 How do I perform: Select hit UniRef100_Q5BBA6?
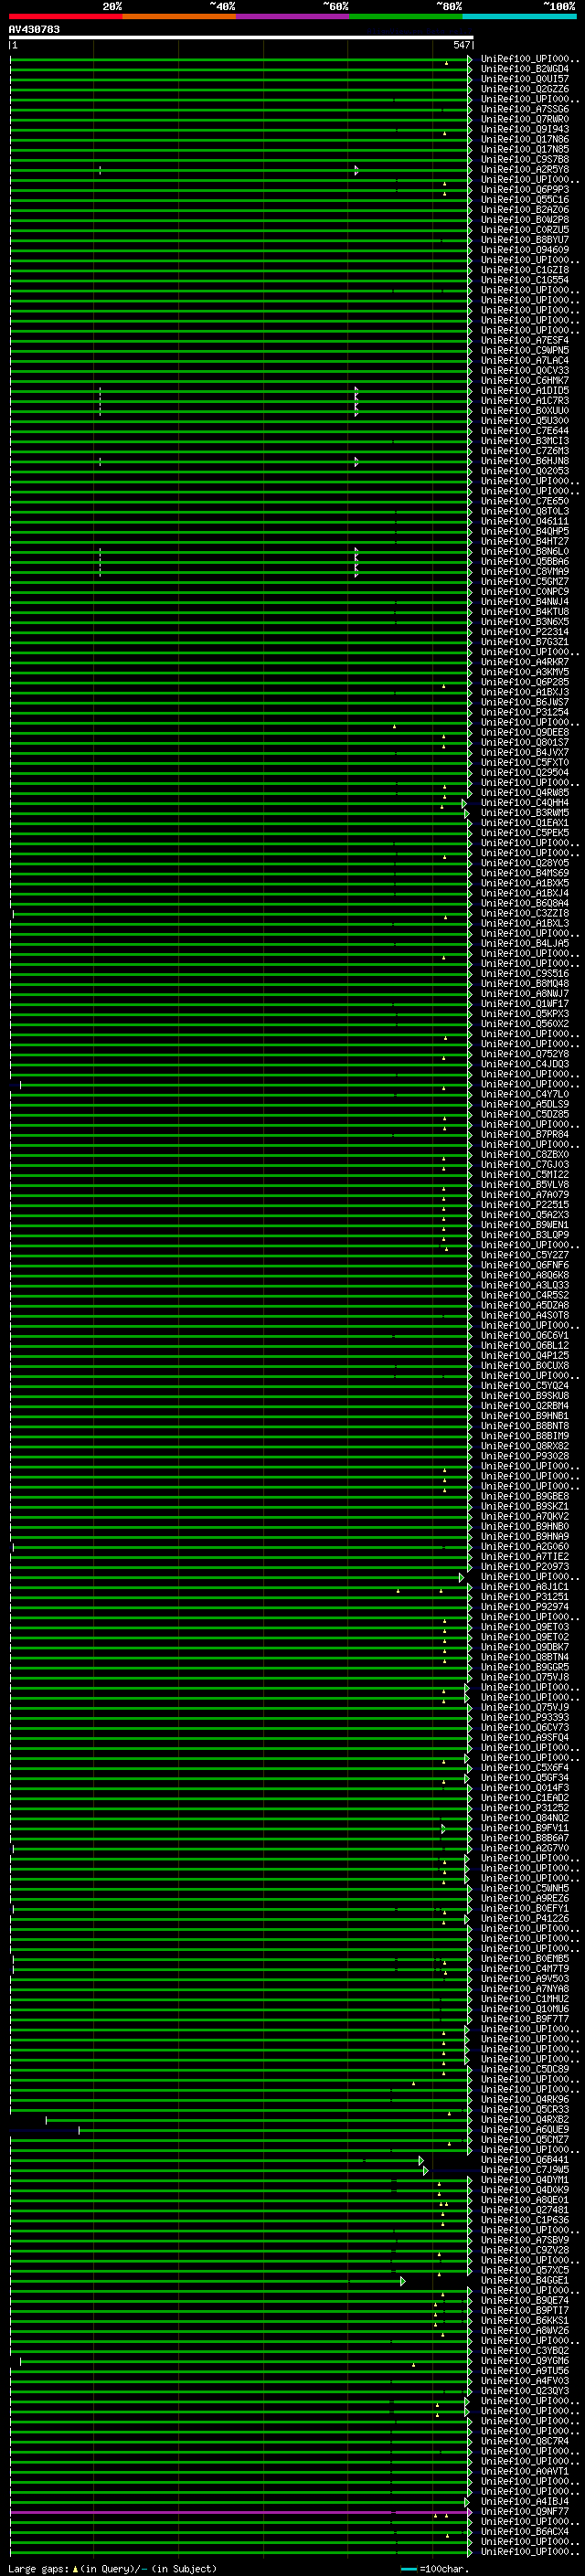524,561
